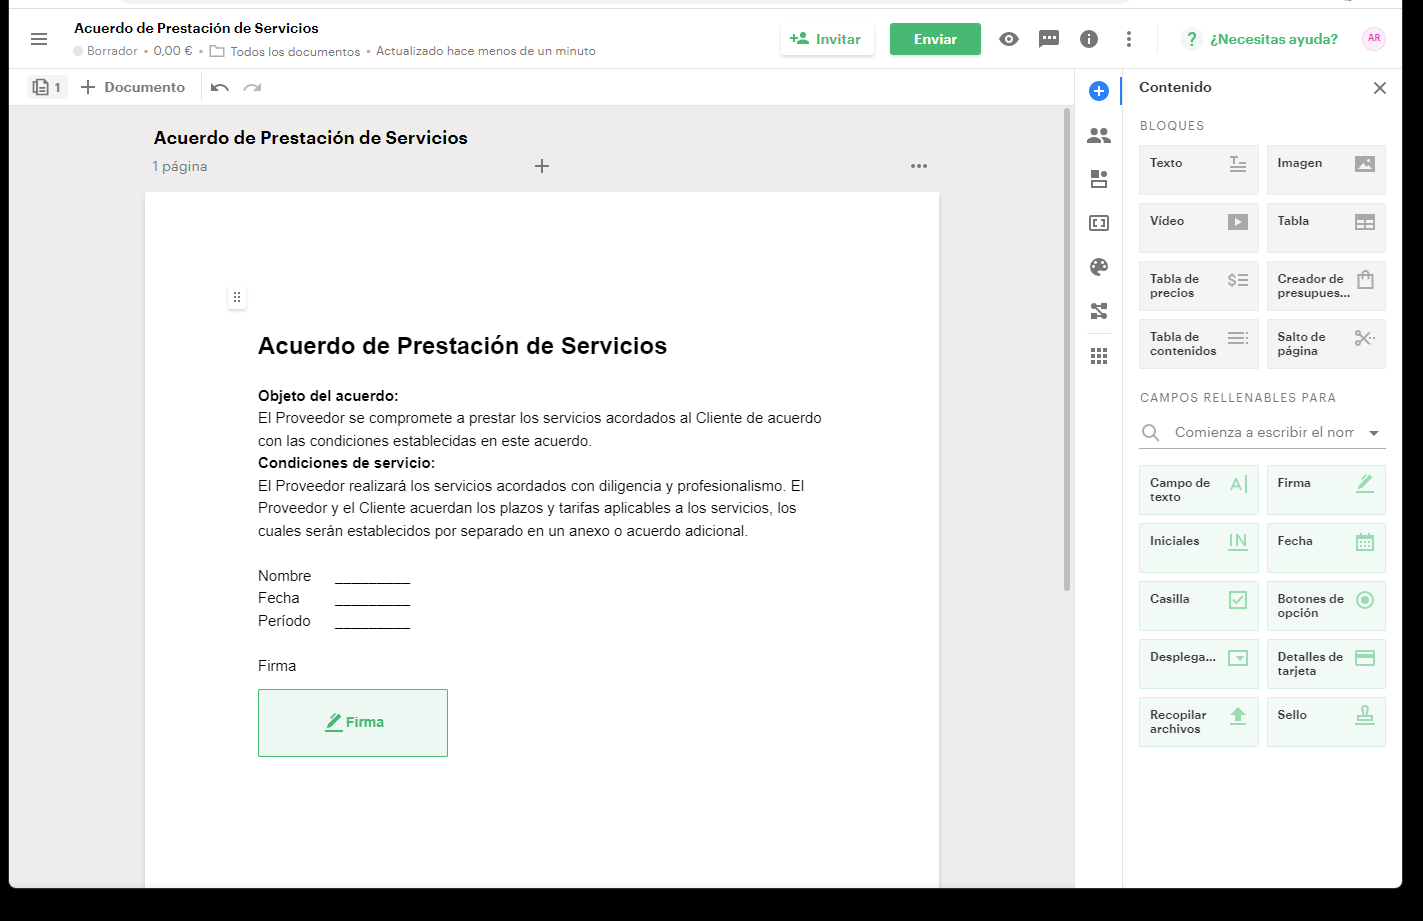Close the Contenido panel
The width and height of the screenshot is (1423, 921).
pos(1380,88)
